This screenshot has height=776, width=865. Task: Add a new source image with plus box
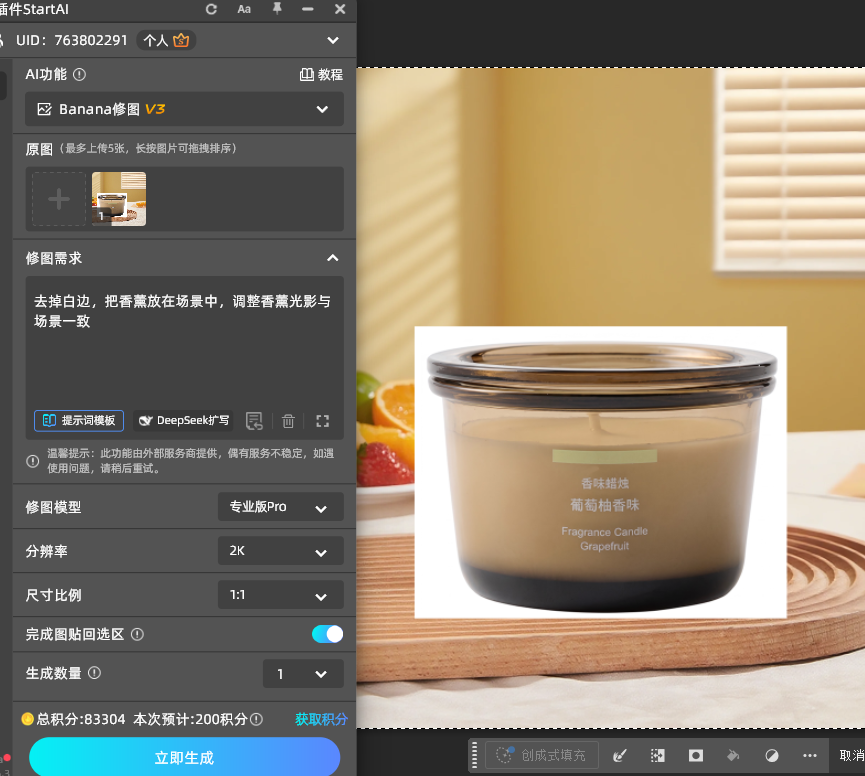point(59,199)
